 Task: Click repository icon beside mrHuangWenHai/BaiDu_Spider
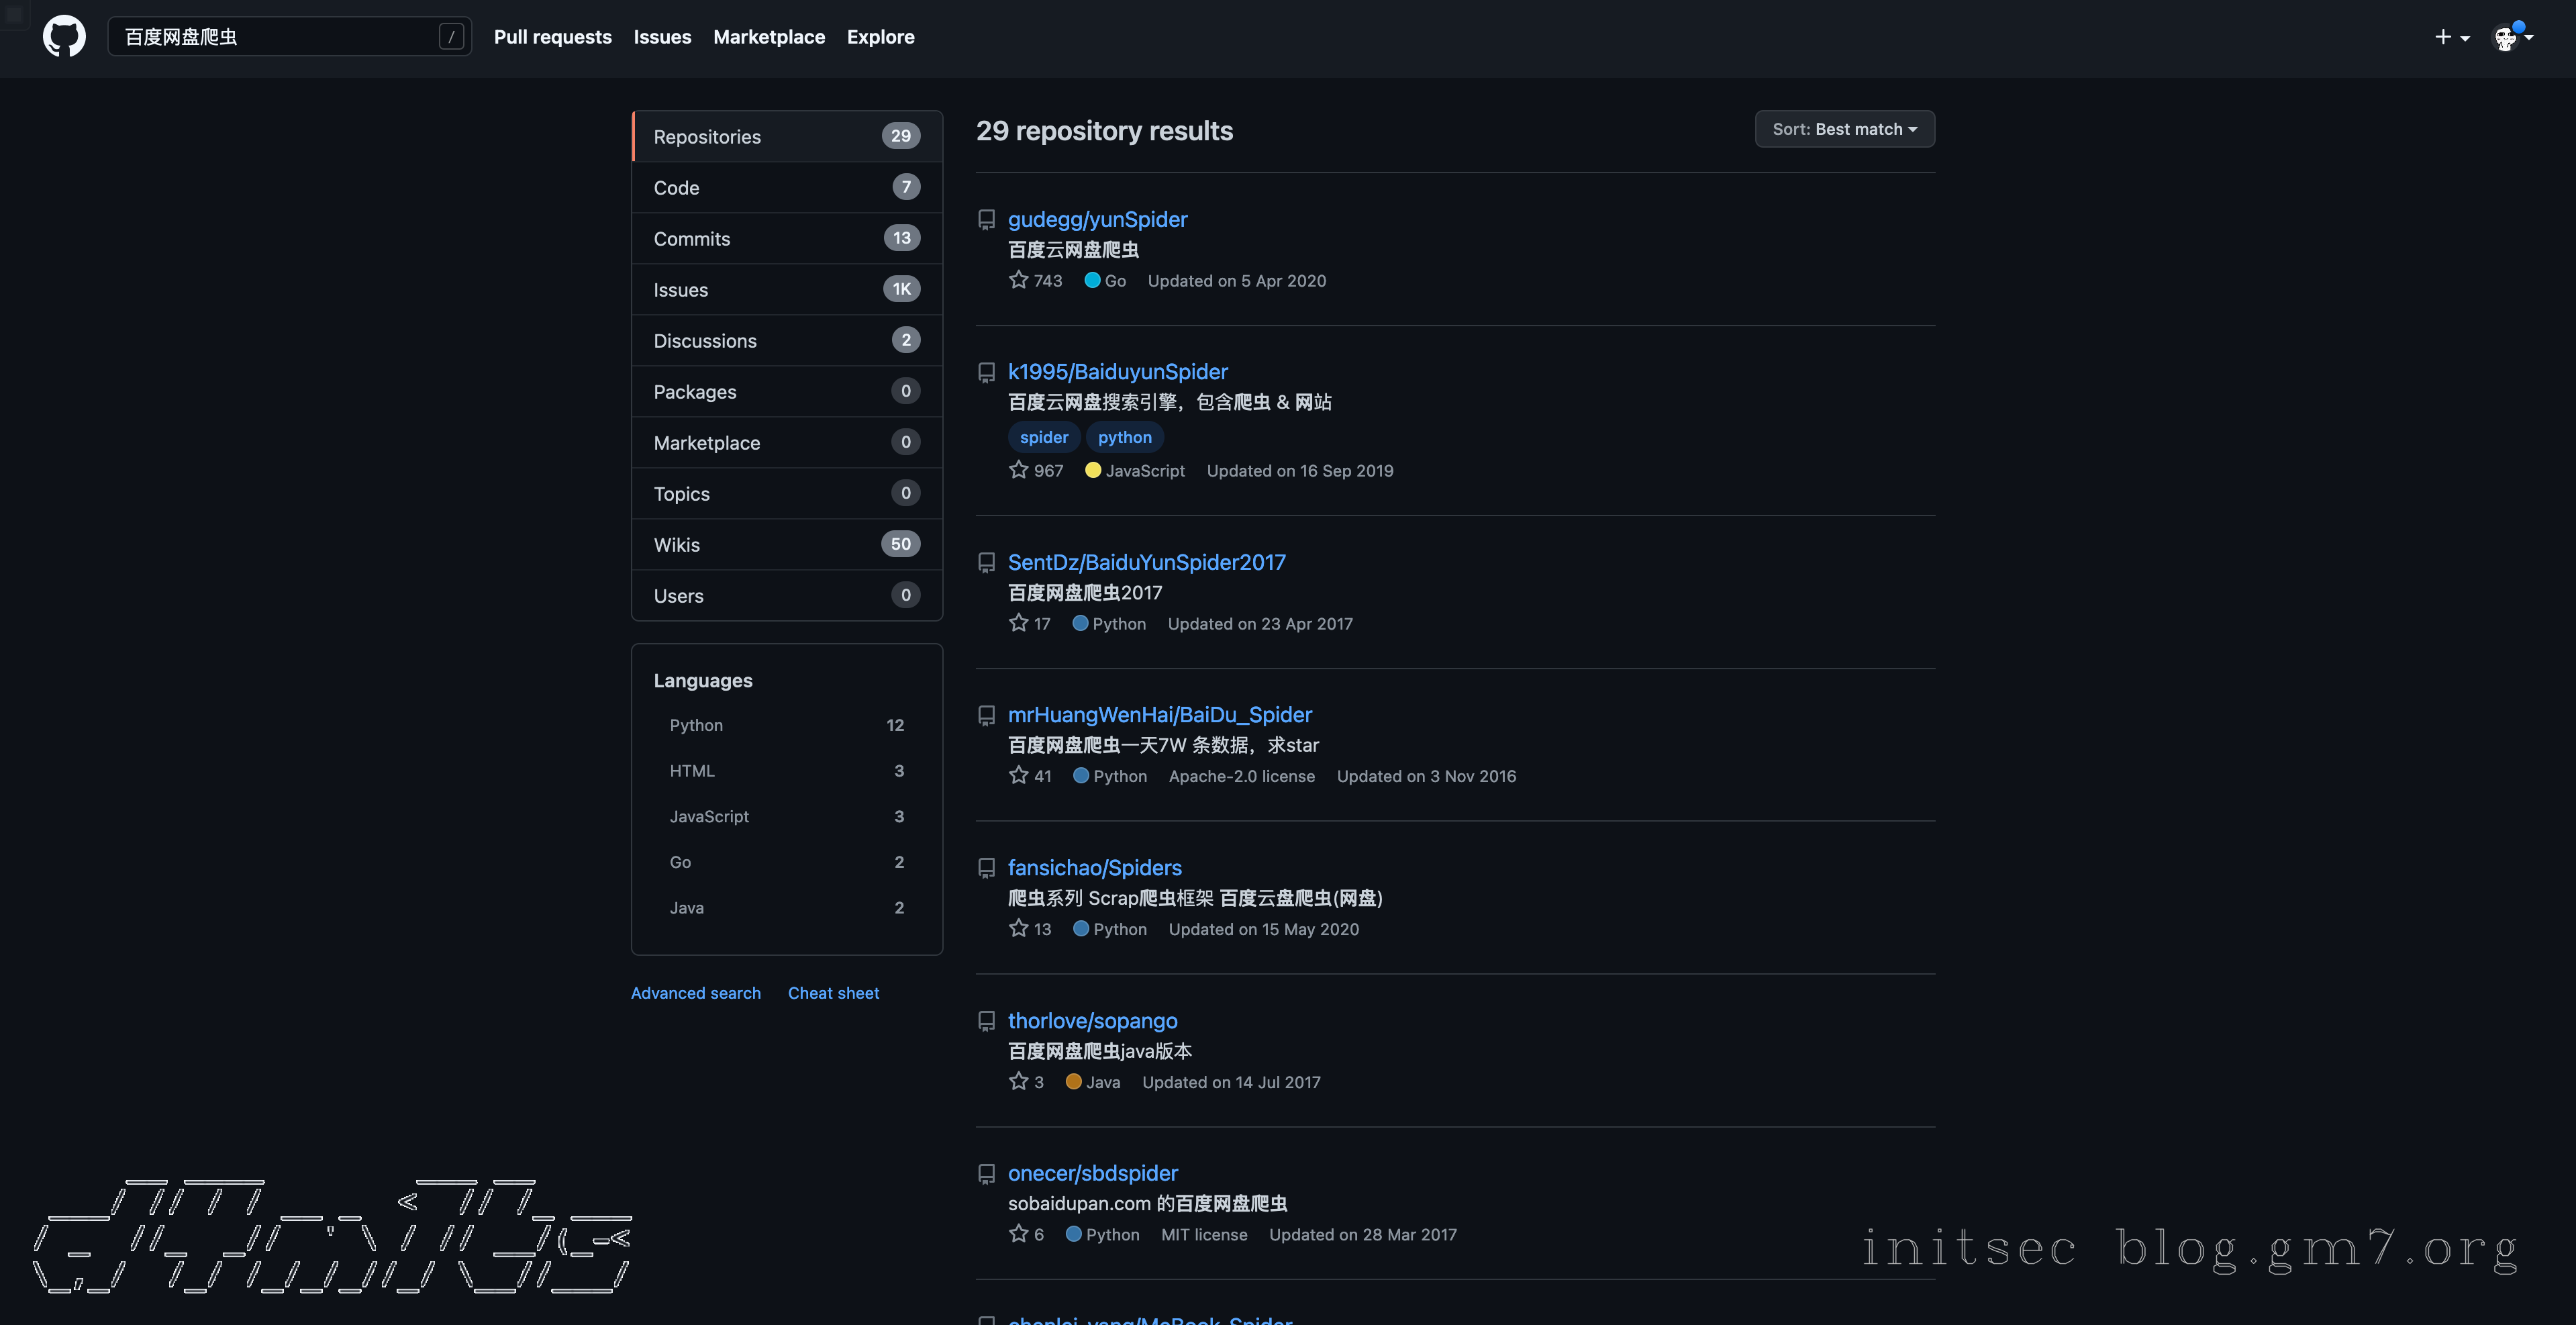(x=986, y=716)
